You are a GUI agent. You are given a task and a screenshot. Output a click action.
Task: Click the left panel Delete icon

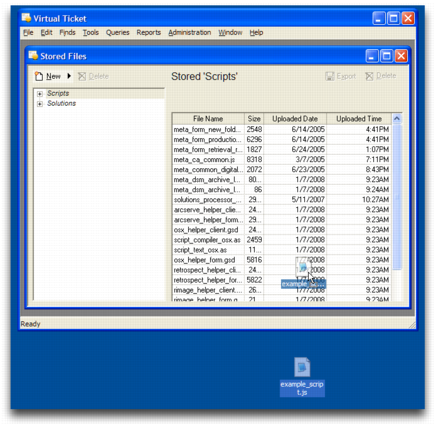[x=82, y=76]
